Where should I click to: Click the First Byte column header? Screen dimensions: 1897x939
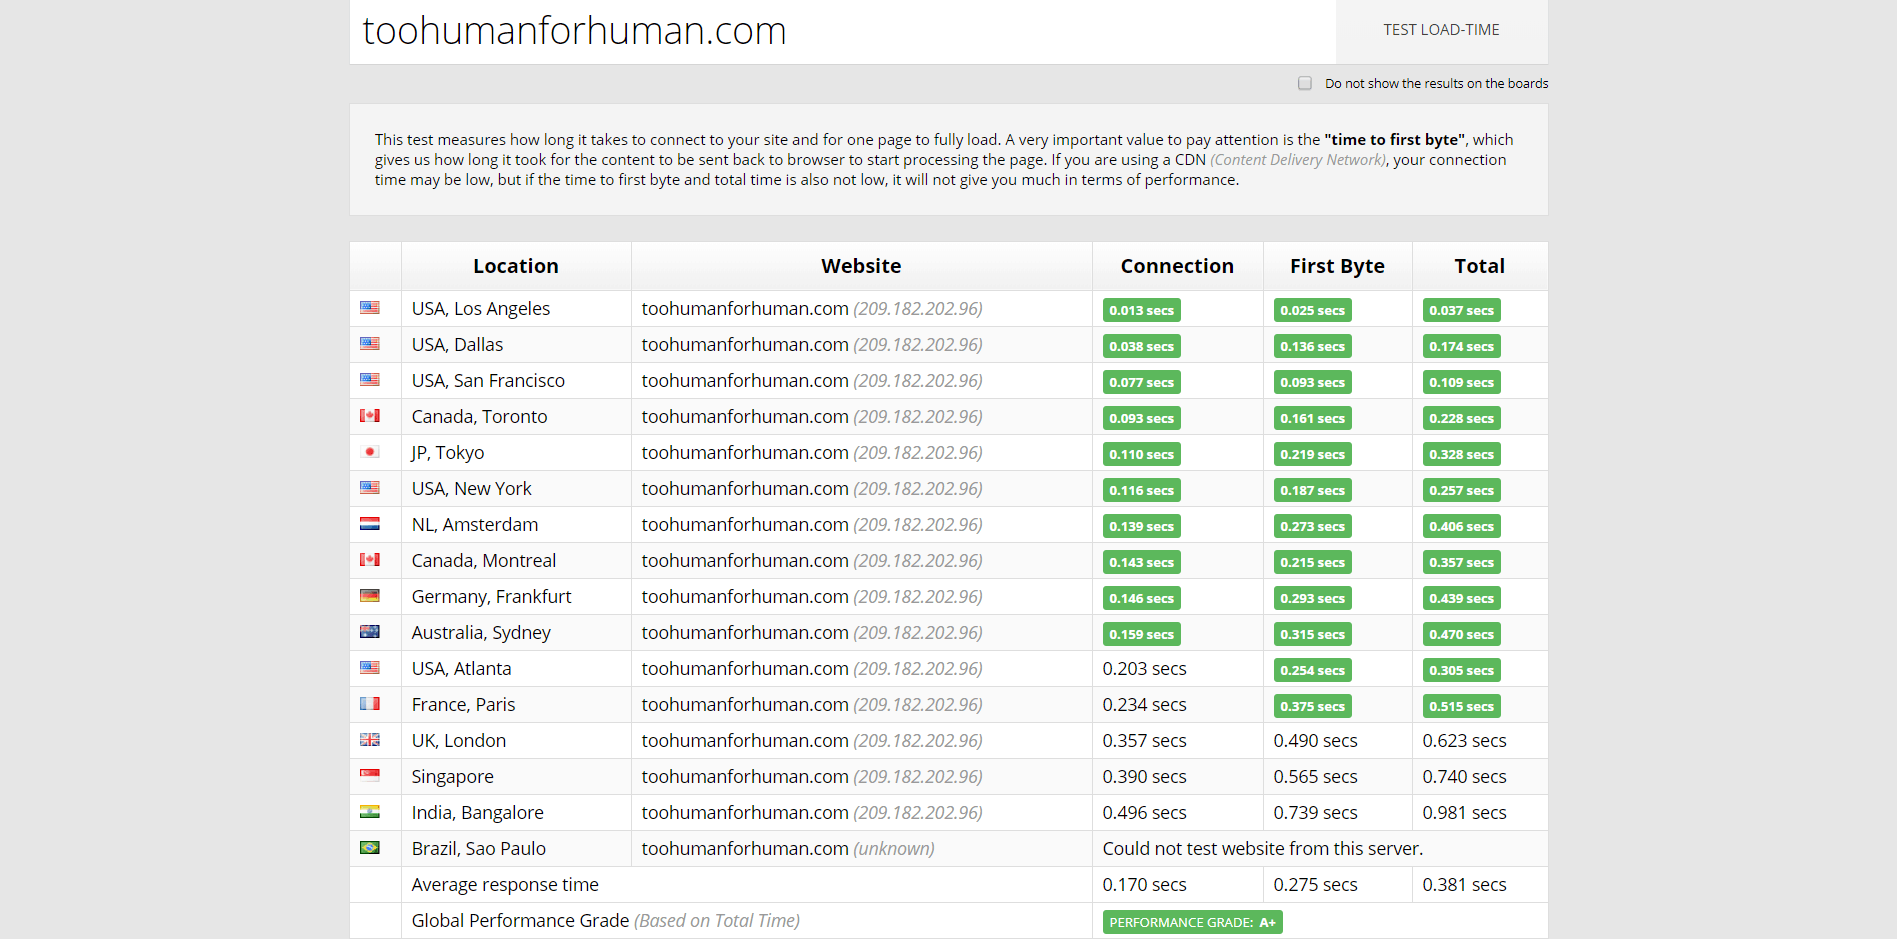tap(1337, 266)
